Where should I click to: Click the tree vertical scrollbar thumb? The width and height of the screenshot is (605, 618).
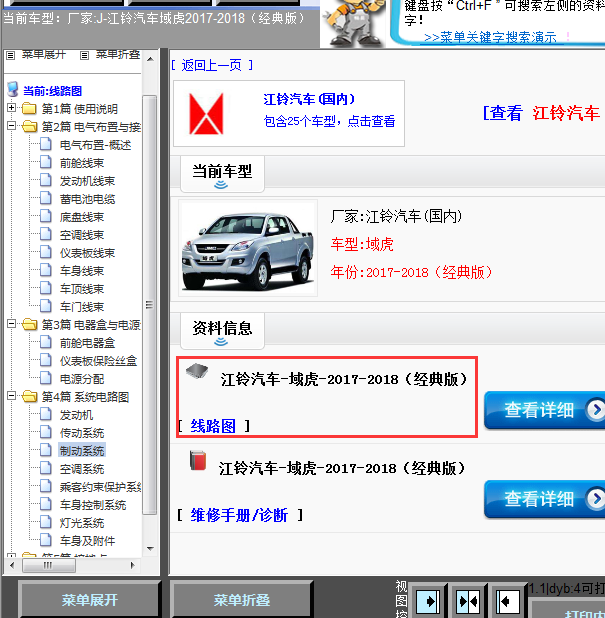pyautogui.click(x=150, y=305)
